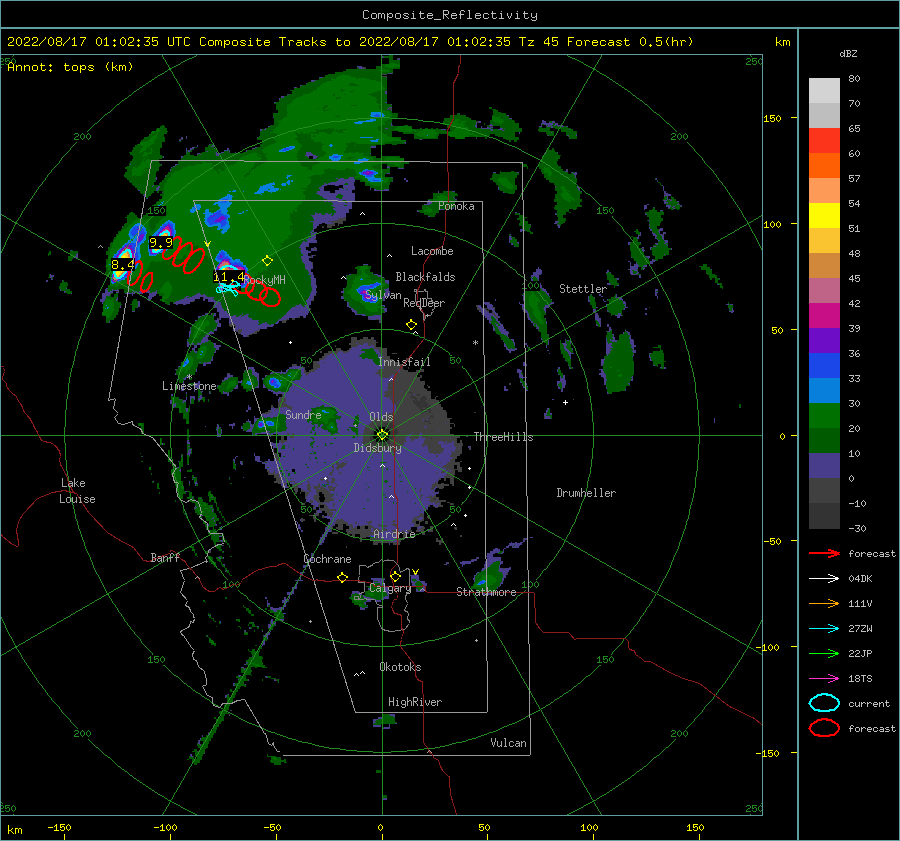Viewport: 900px width, 841px height.
Task: Click the light gray swatch between 80 and 70 dBZ
Action: [x=824, y=91]
